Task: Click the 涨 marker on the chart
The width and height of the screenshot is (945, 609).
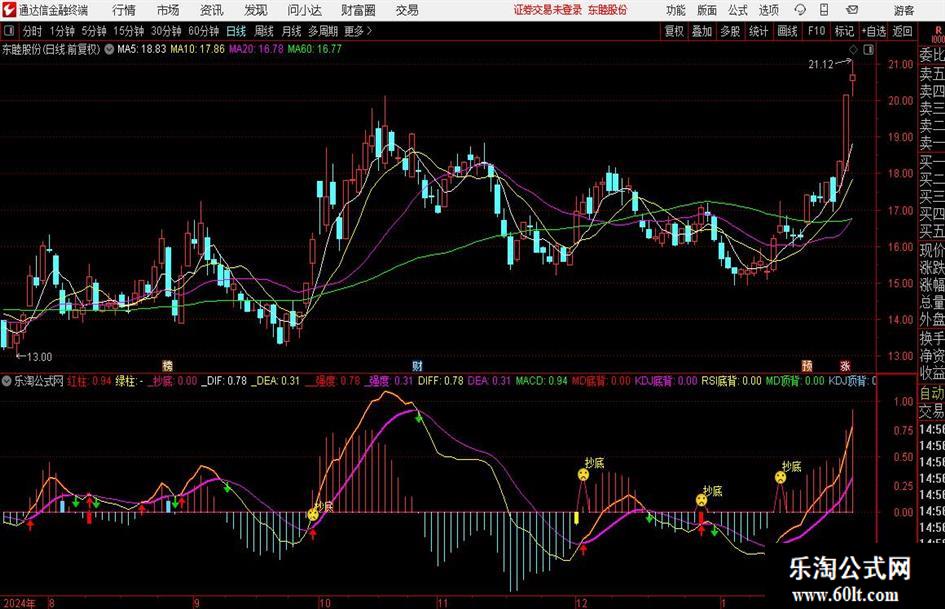Action: click(x=845, y=366)
